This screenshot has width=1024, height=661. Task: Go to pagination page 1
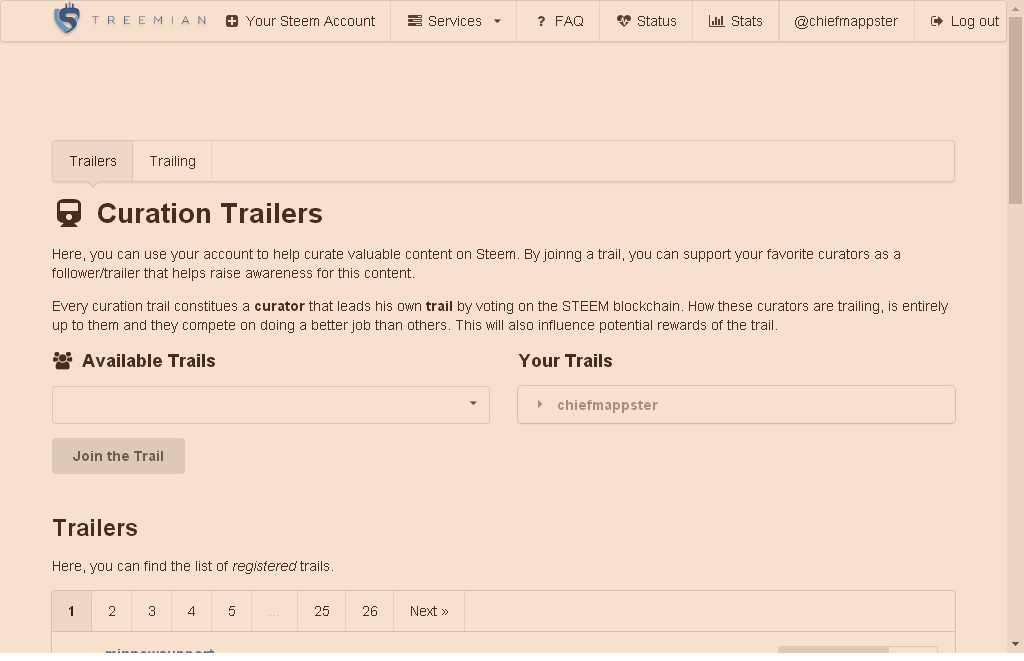72,611
